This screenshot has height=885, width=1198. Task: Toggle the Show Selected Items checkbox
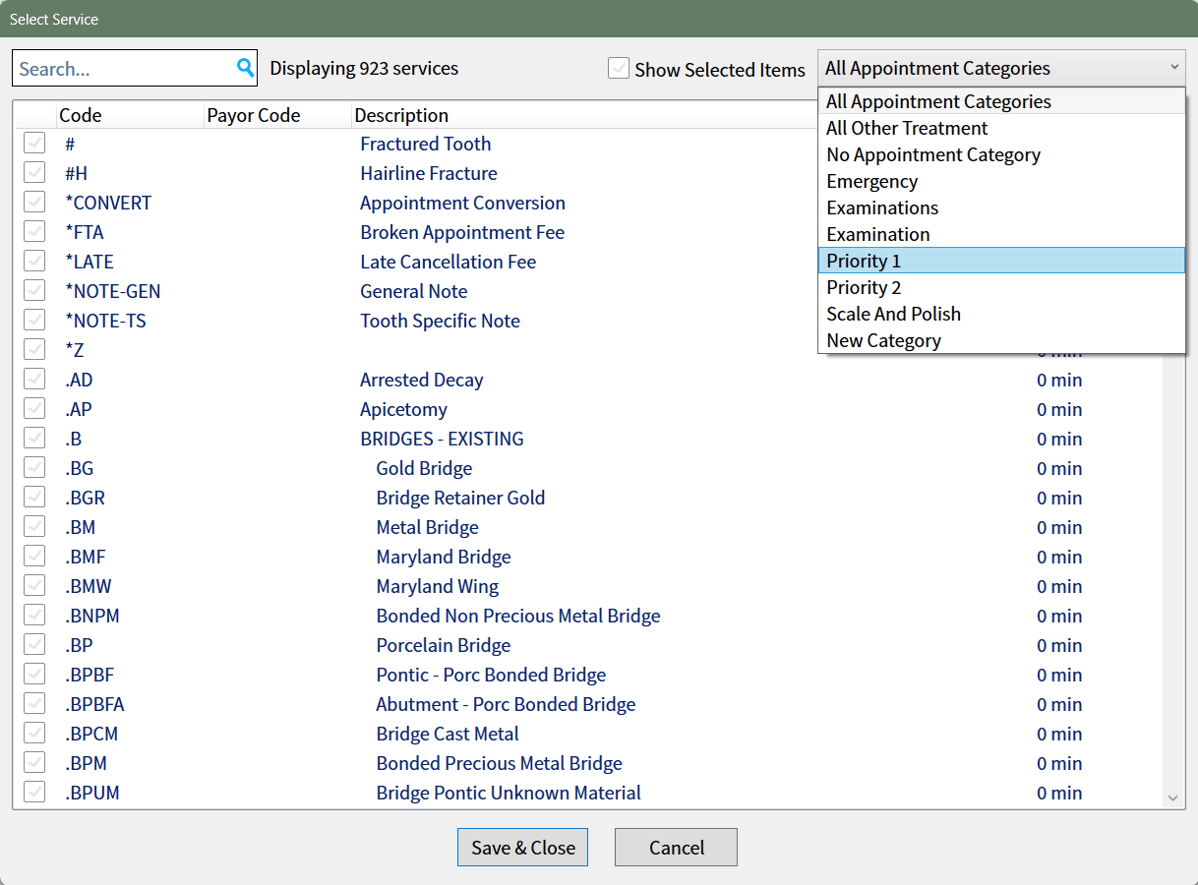[619, 69]
